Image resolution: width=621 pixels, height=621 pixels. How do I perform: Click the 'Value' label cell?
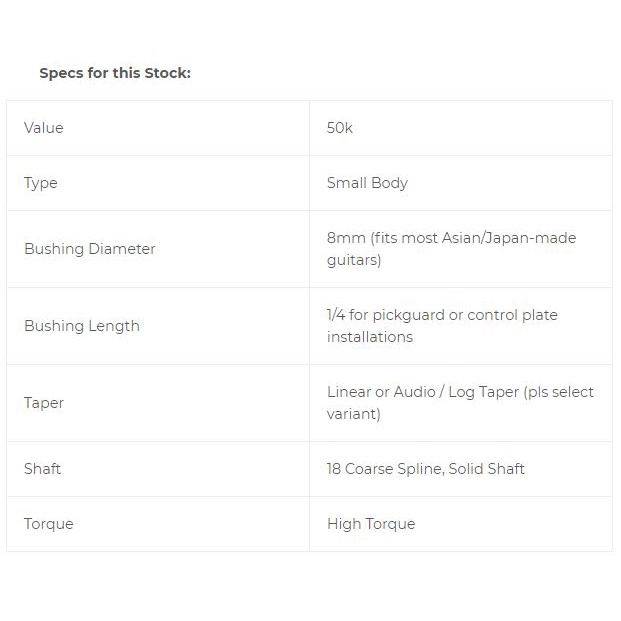[44, 128]
